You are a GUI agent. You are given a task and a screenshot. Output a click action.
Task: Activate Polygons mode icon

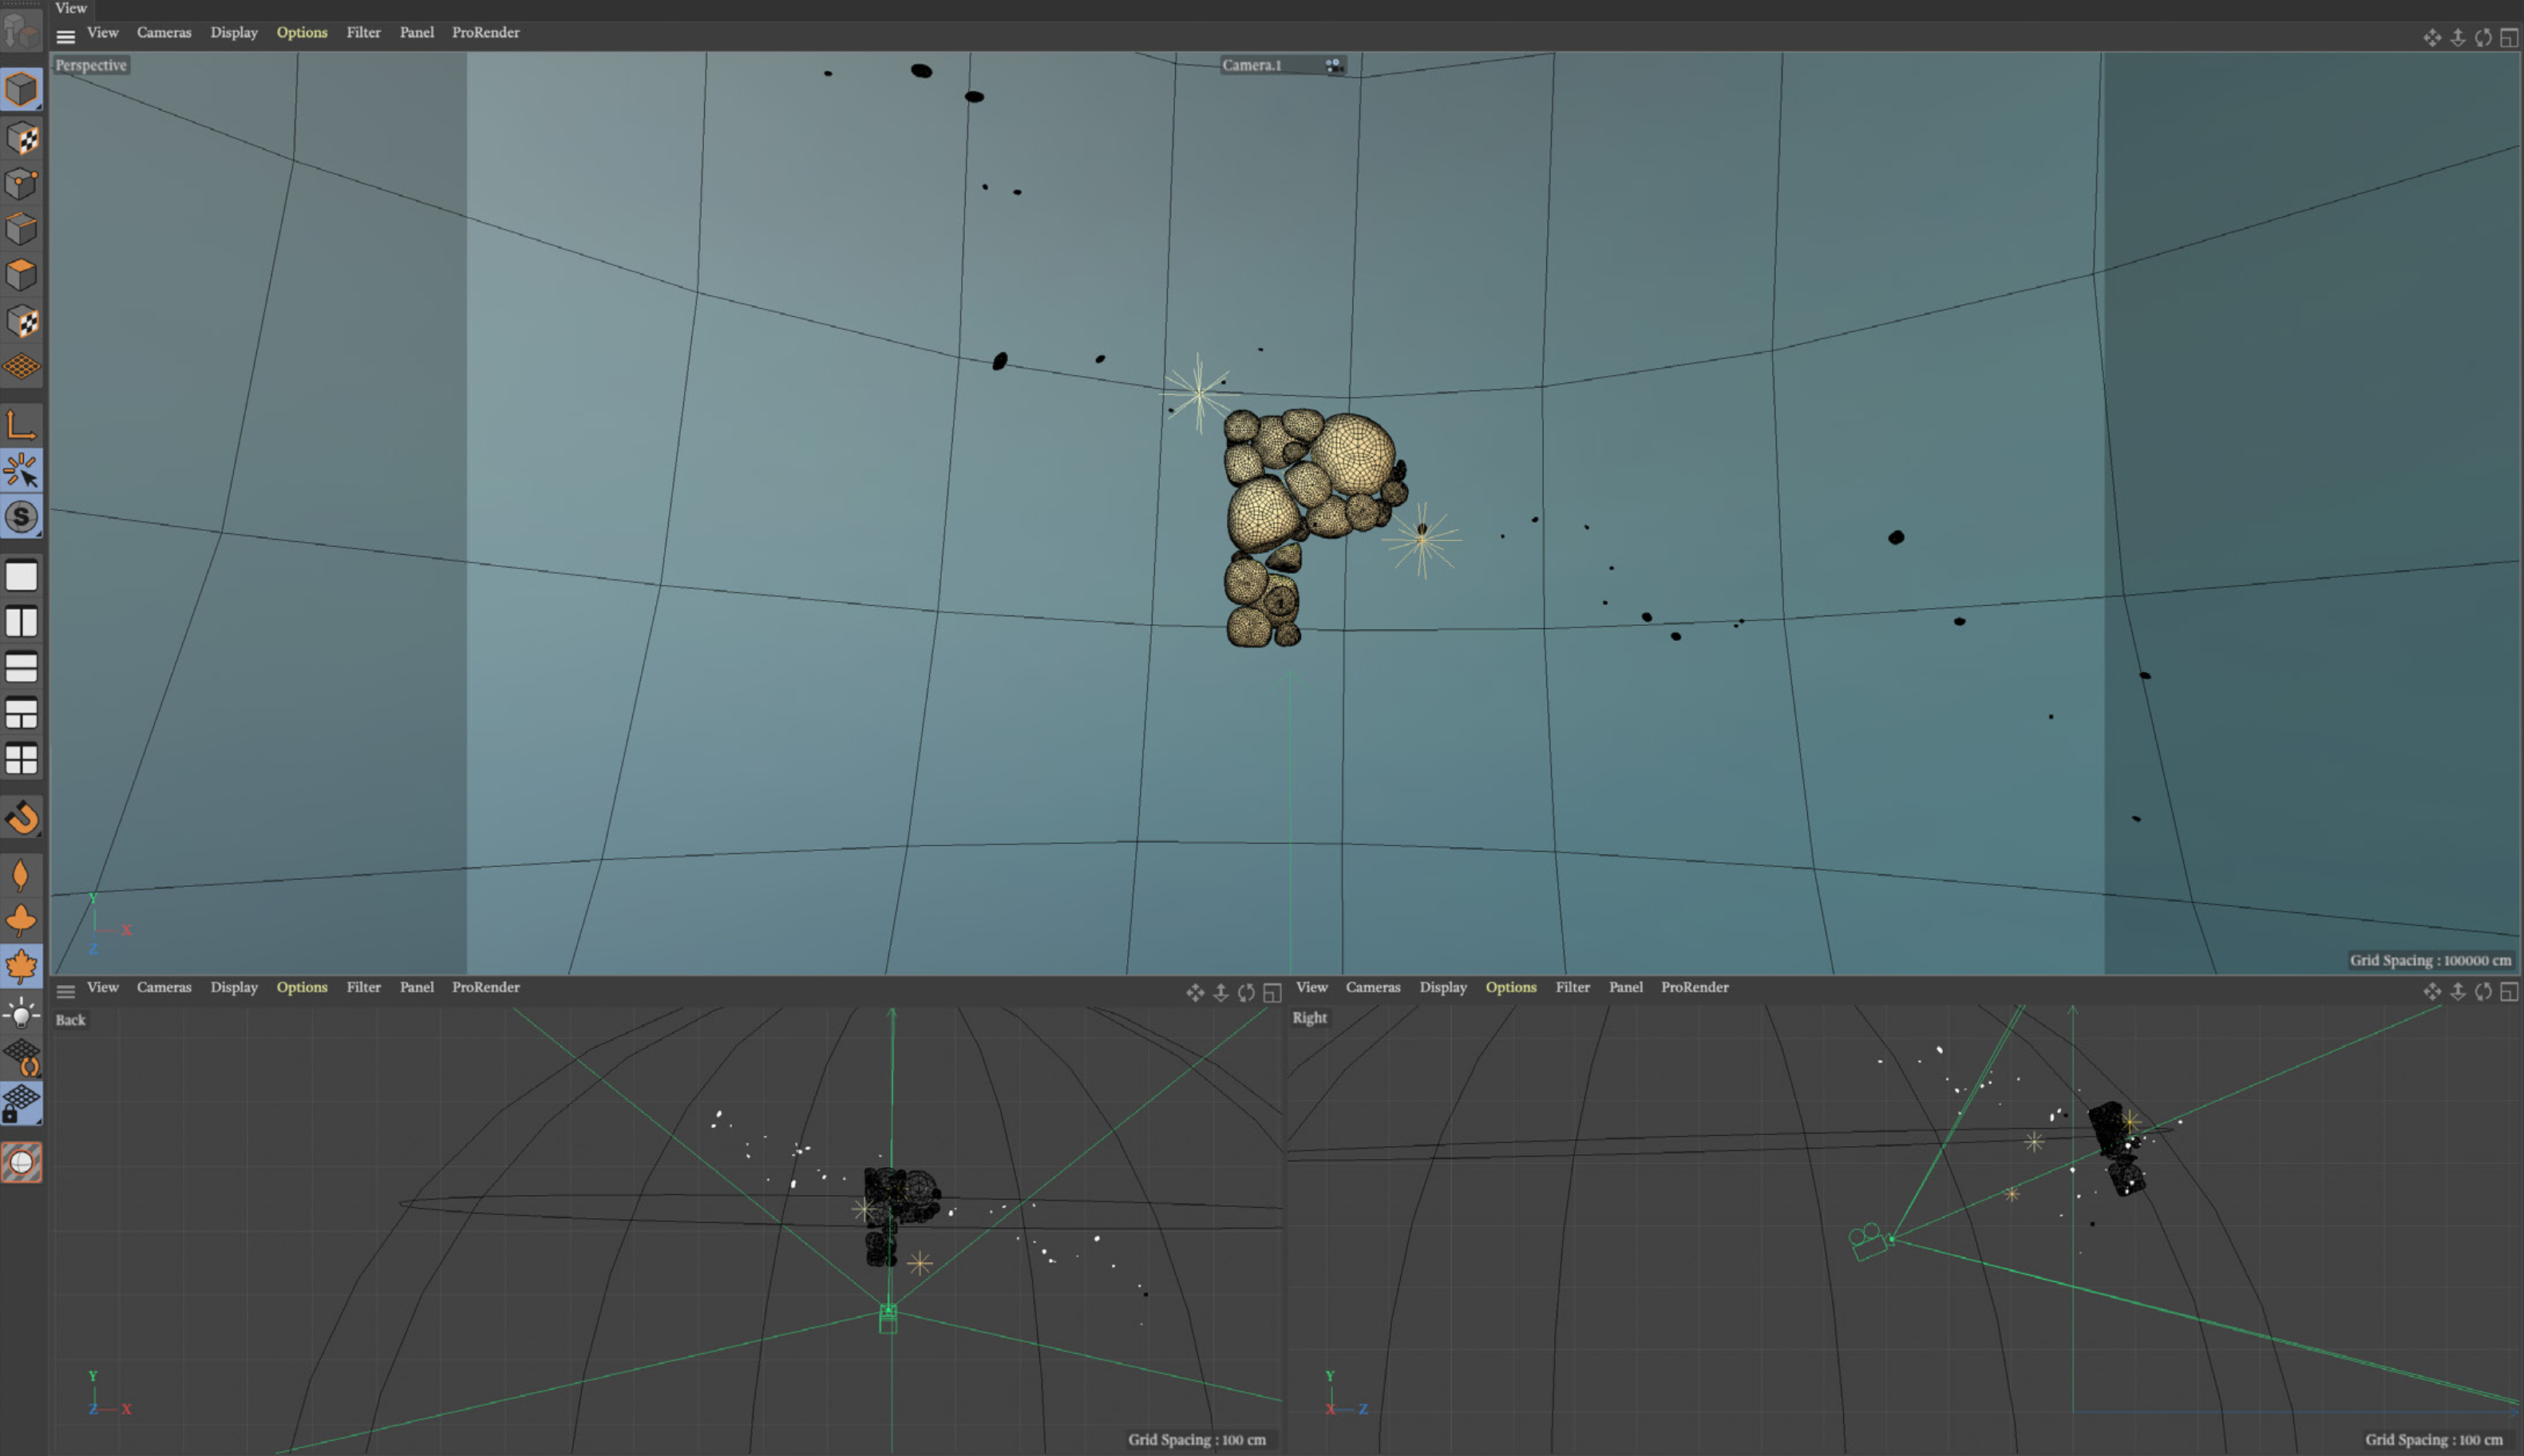point(21,275)
